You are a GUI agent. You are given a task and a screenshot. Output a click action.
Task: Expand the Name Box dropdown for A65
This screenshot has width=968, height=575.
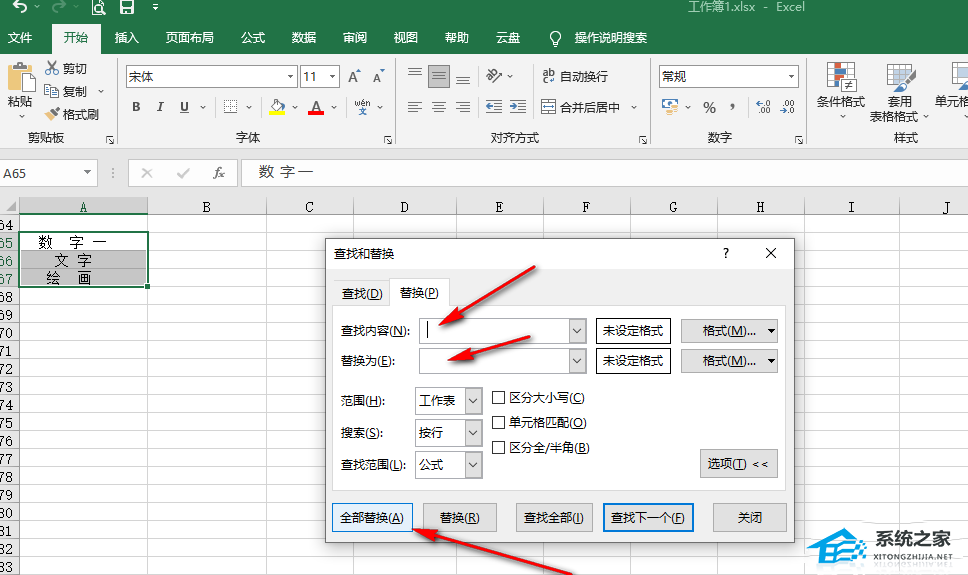(87, 173)
